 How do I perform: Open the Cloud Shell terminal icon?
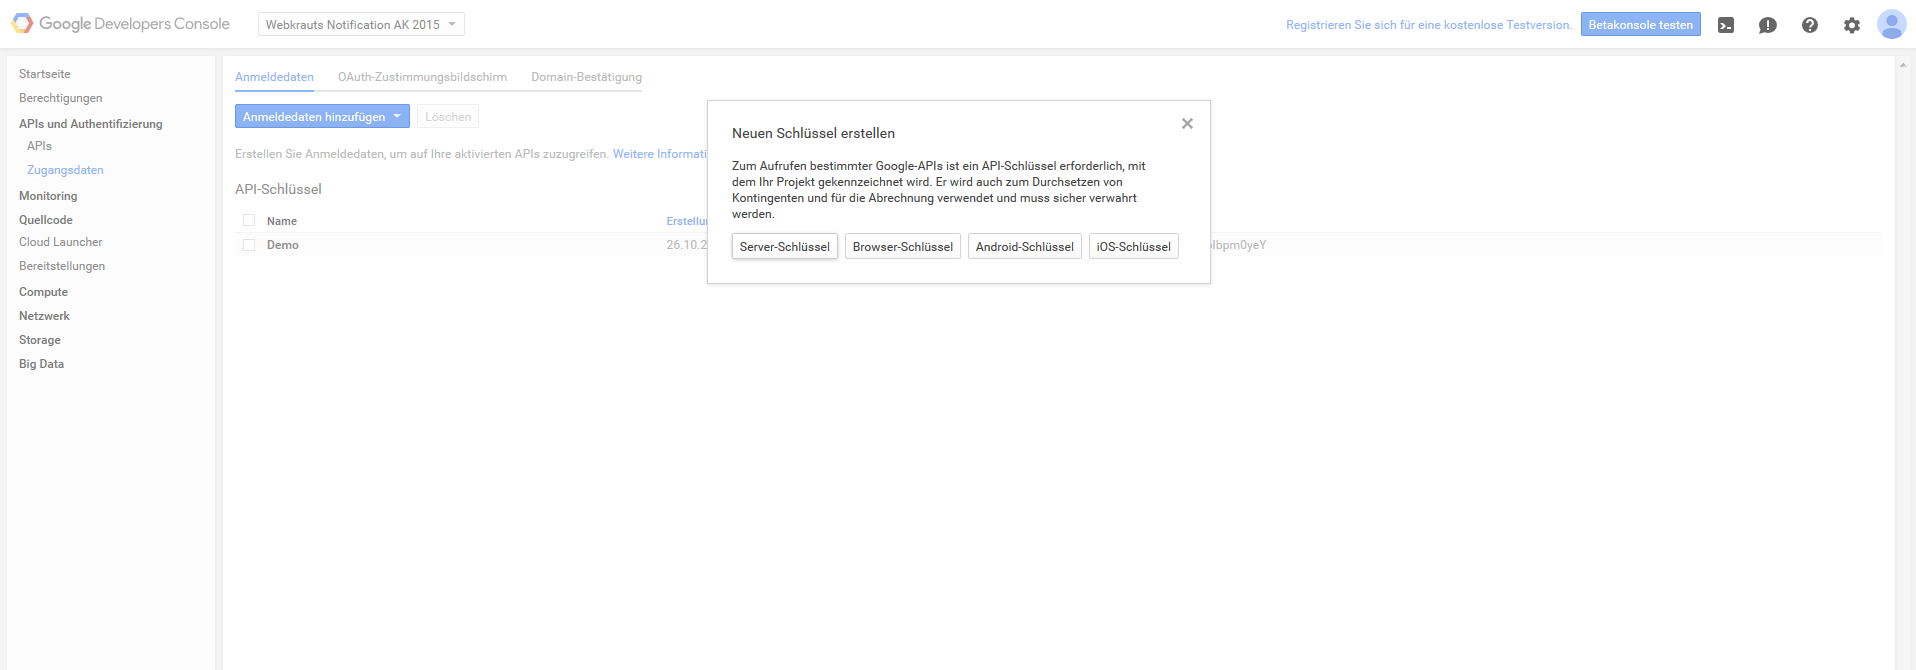(1726, 25)
